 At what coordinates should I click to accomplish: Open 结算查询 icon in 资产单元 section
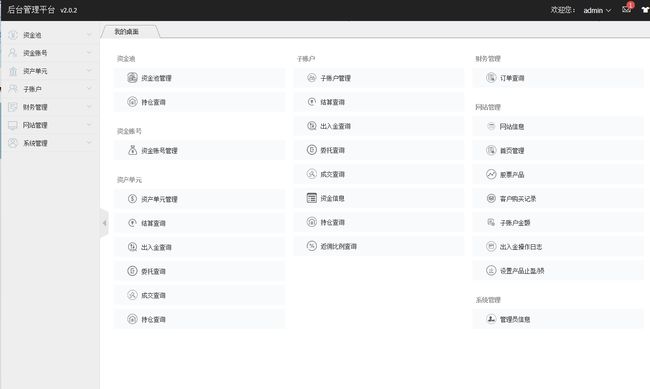click(x=132, y=223)
